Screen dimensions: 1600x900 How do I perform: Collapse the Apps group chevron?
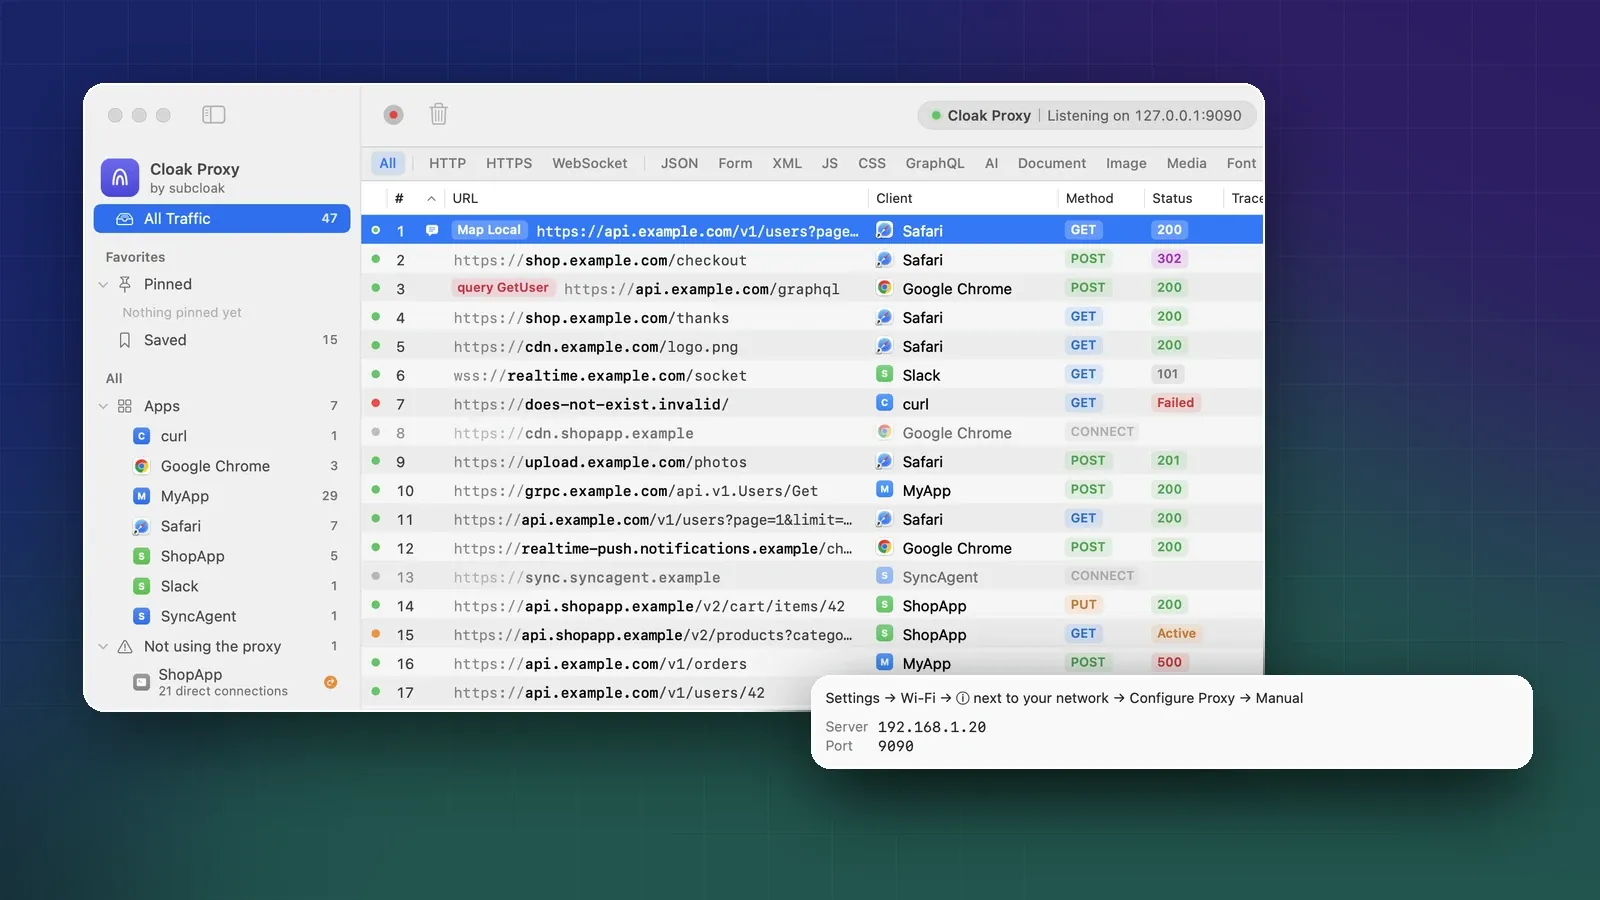point(103,406)
